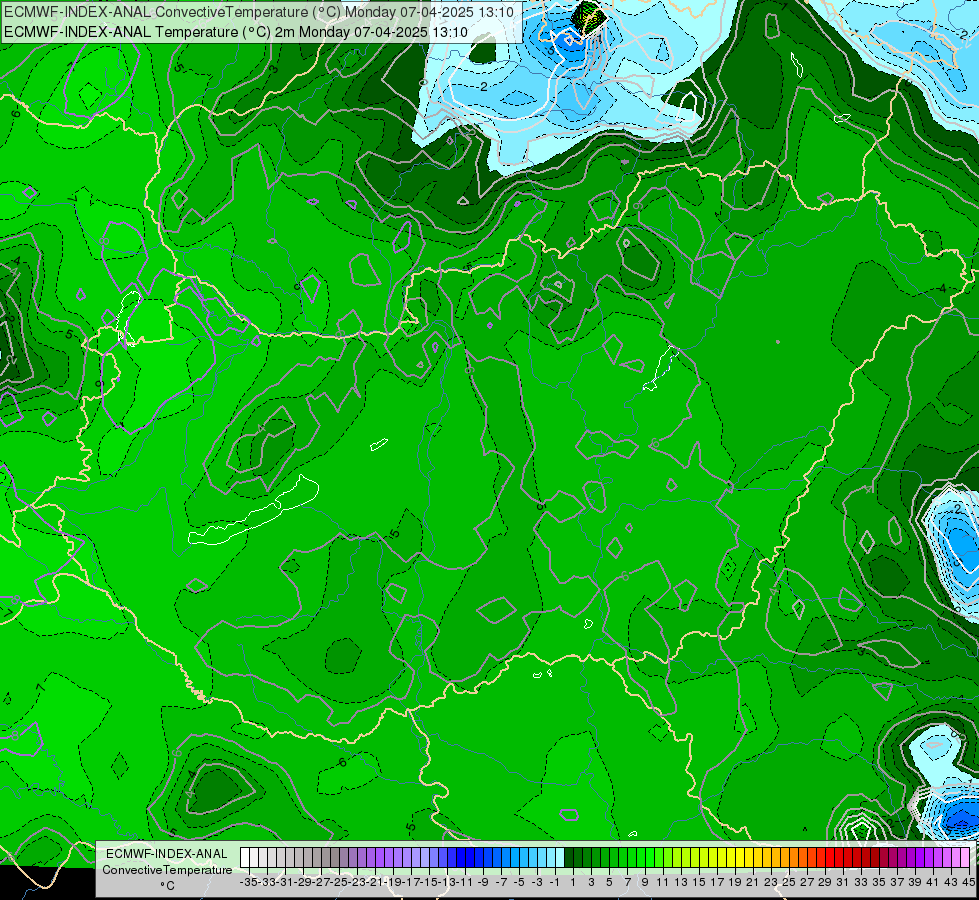
Task: Click the -35 legend scale label
Action: (249, 882)
